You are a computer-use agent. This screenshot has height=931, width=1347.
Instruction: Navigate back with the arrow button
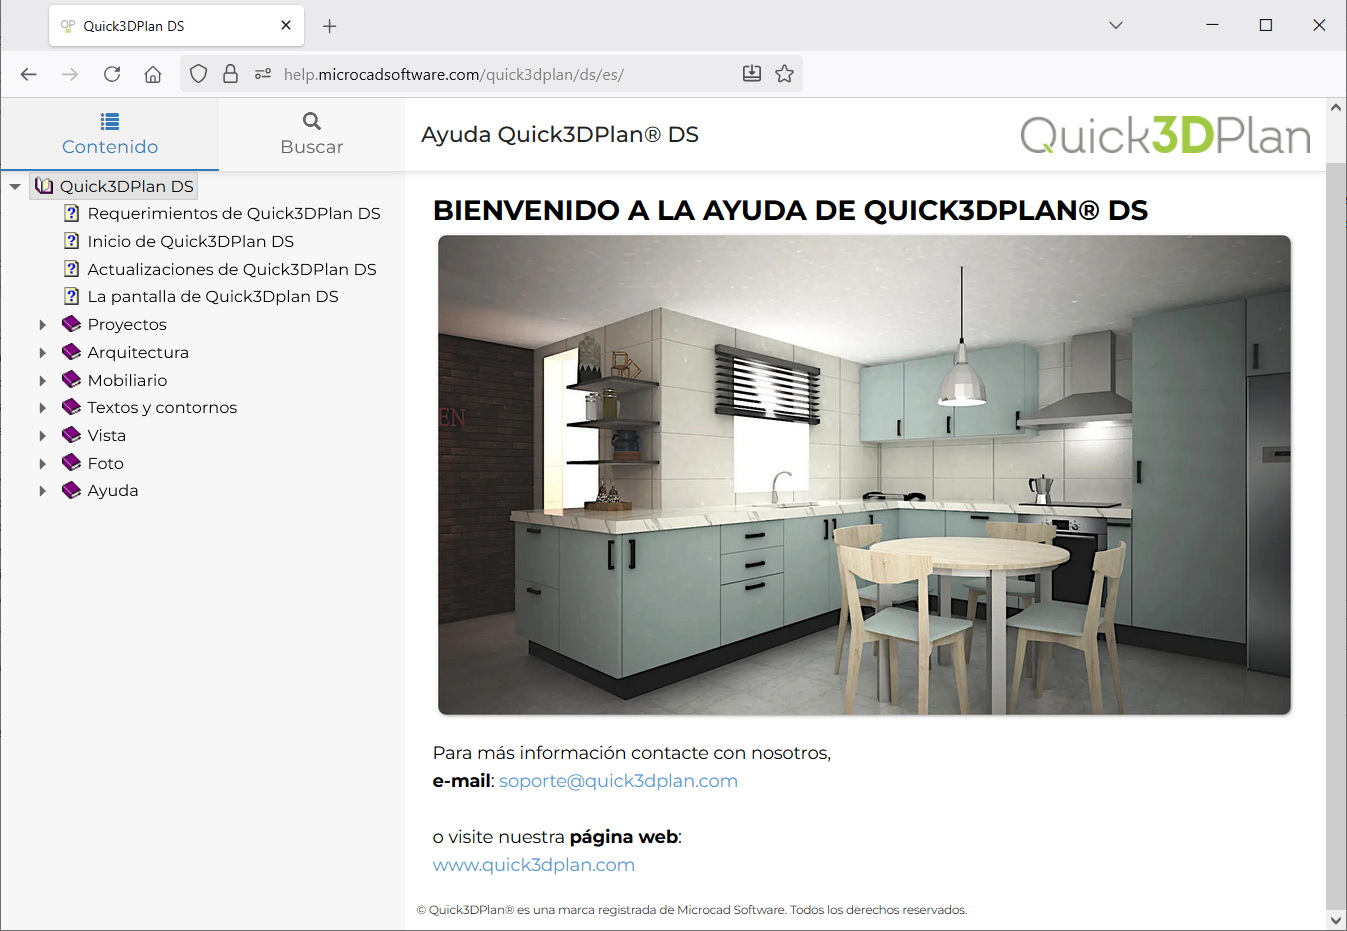[29, 74]
